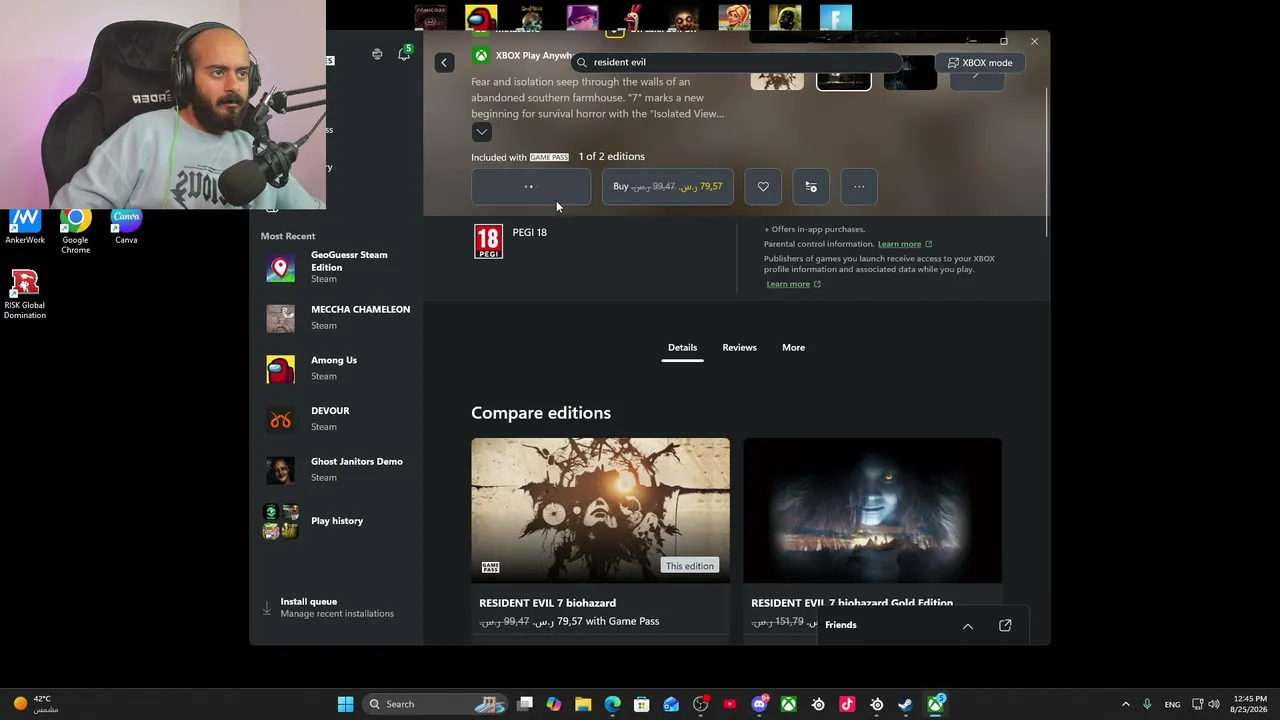Click the "Compare editions" heading
This screenshot has height=720, width=1280.
point(541,413)
